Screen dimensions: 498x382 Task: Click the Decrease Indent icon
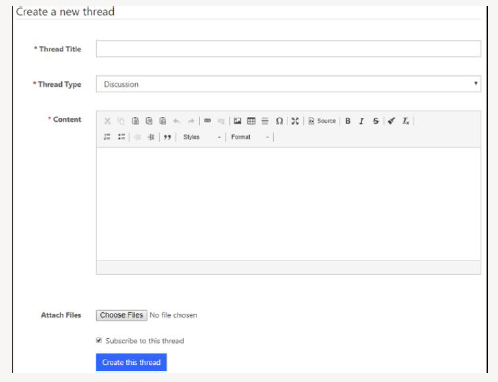[137, 137]
